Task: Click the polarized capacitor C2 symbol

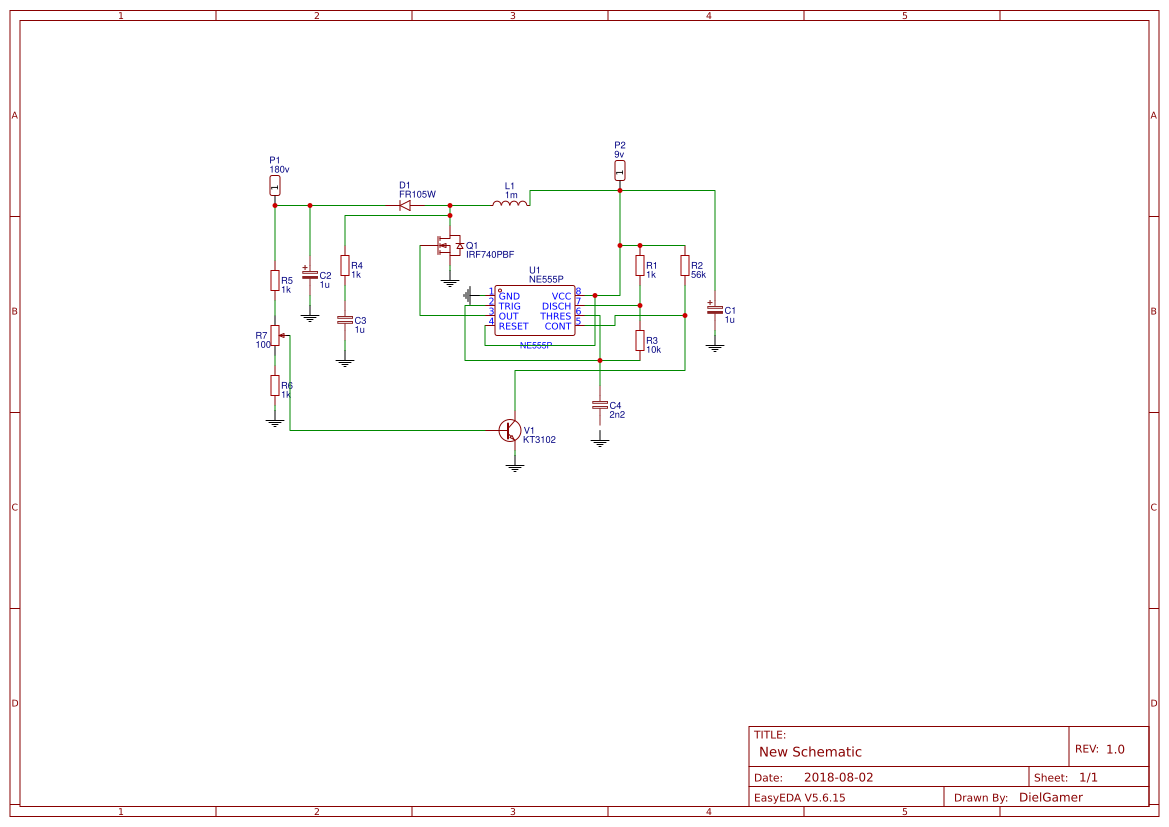Action: (311, 277)
